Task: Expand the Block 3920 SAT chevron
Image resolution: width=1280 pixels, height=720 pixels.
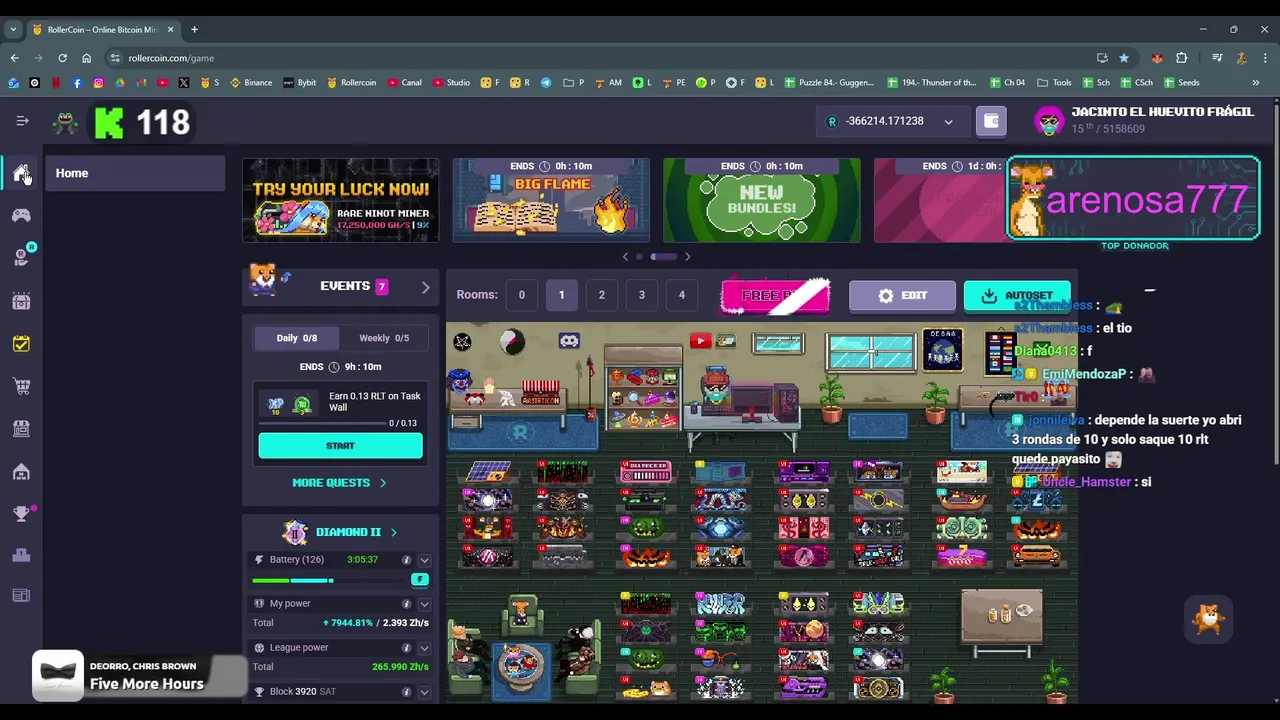Action: tap(424, 692)
